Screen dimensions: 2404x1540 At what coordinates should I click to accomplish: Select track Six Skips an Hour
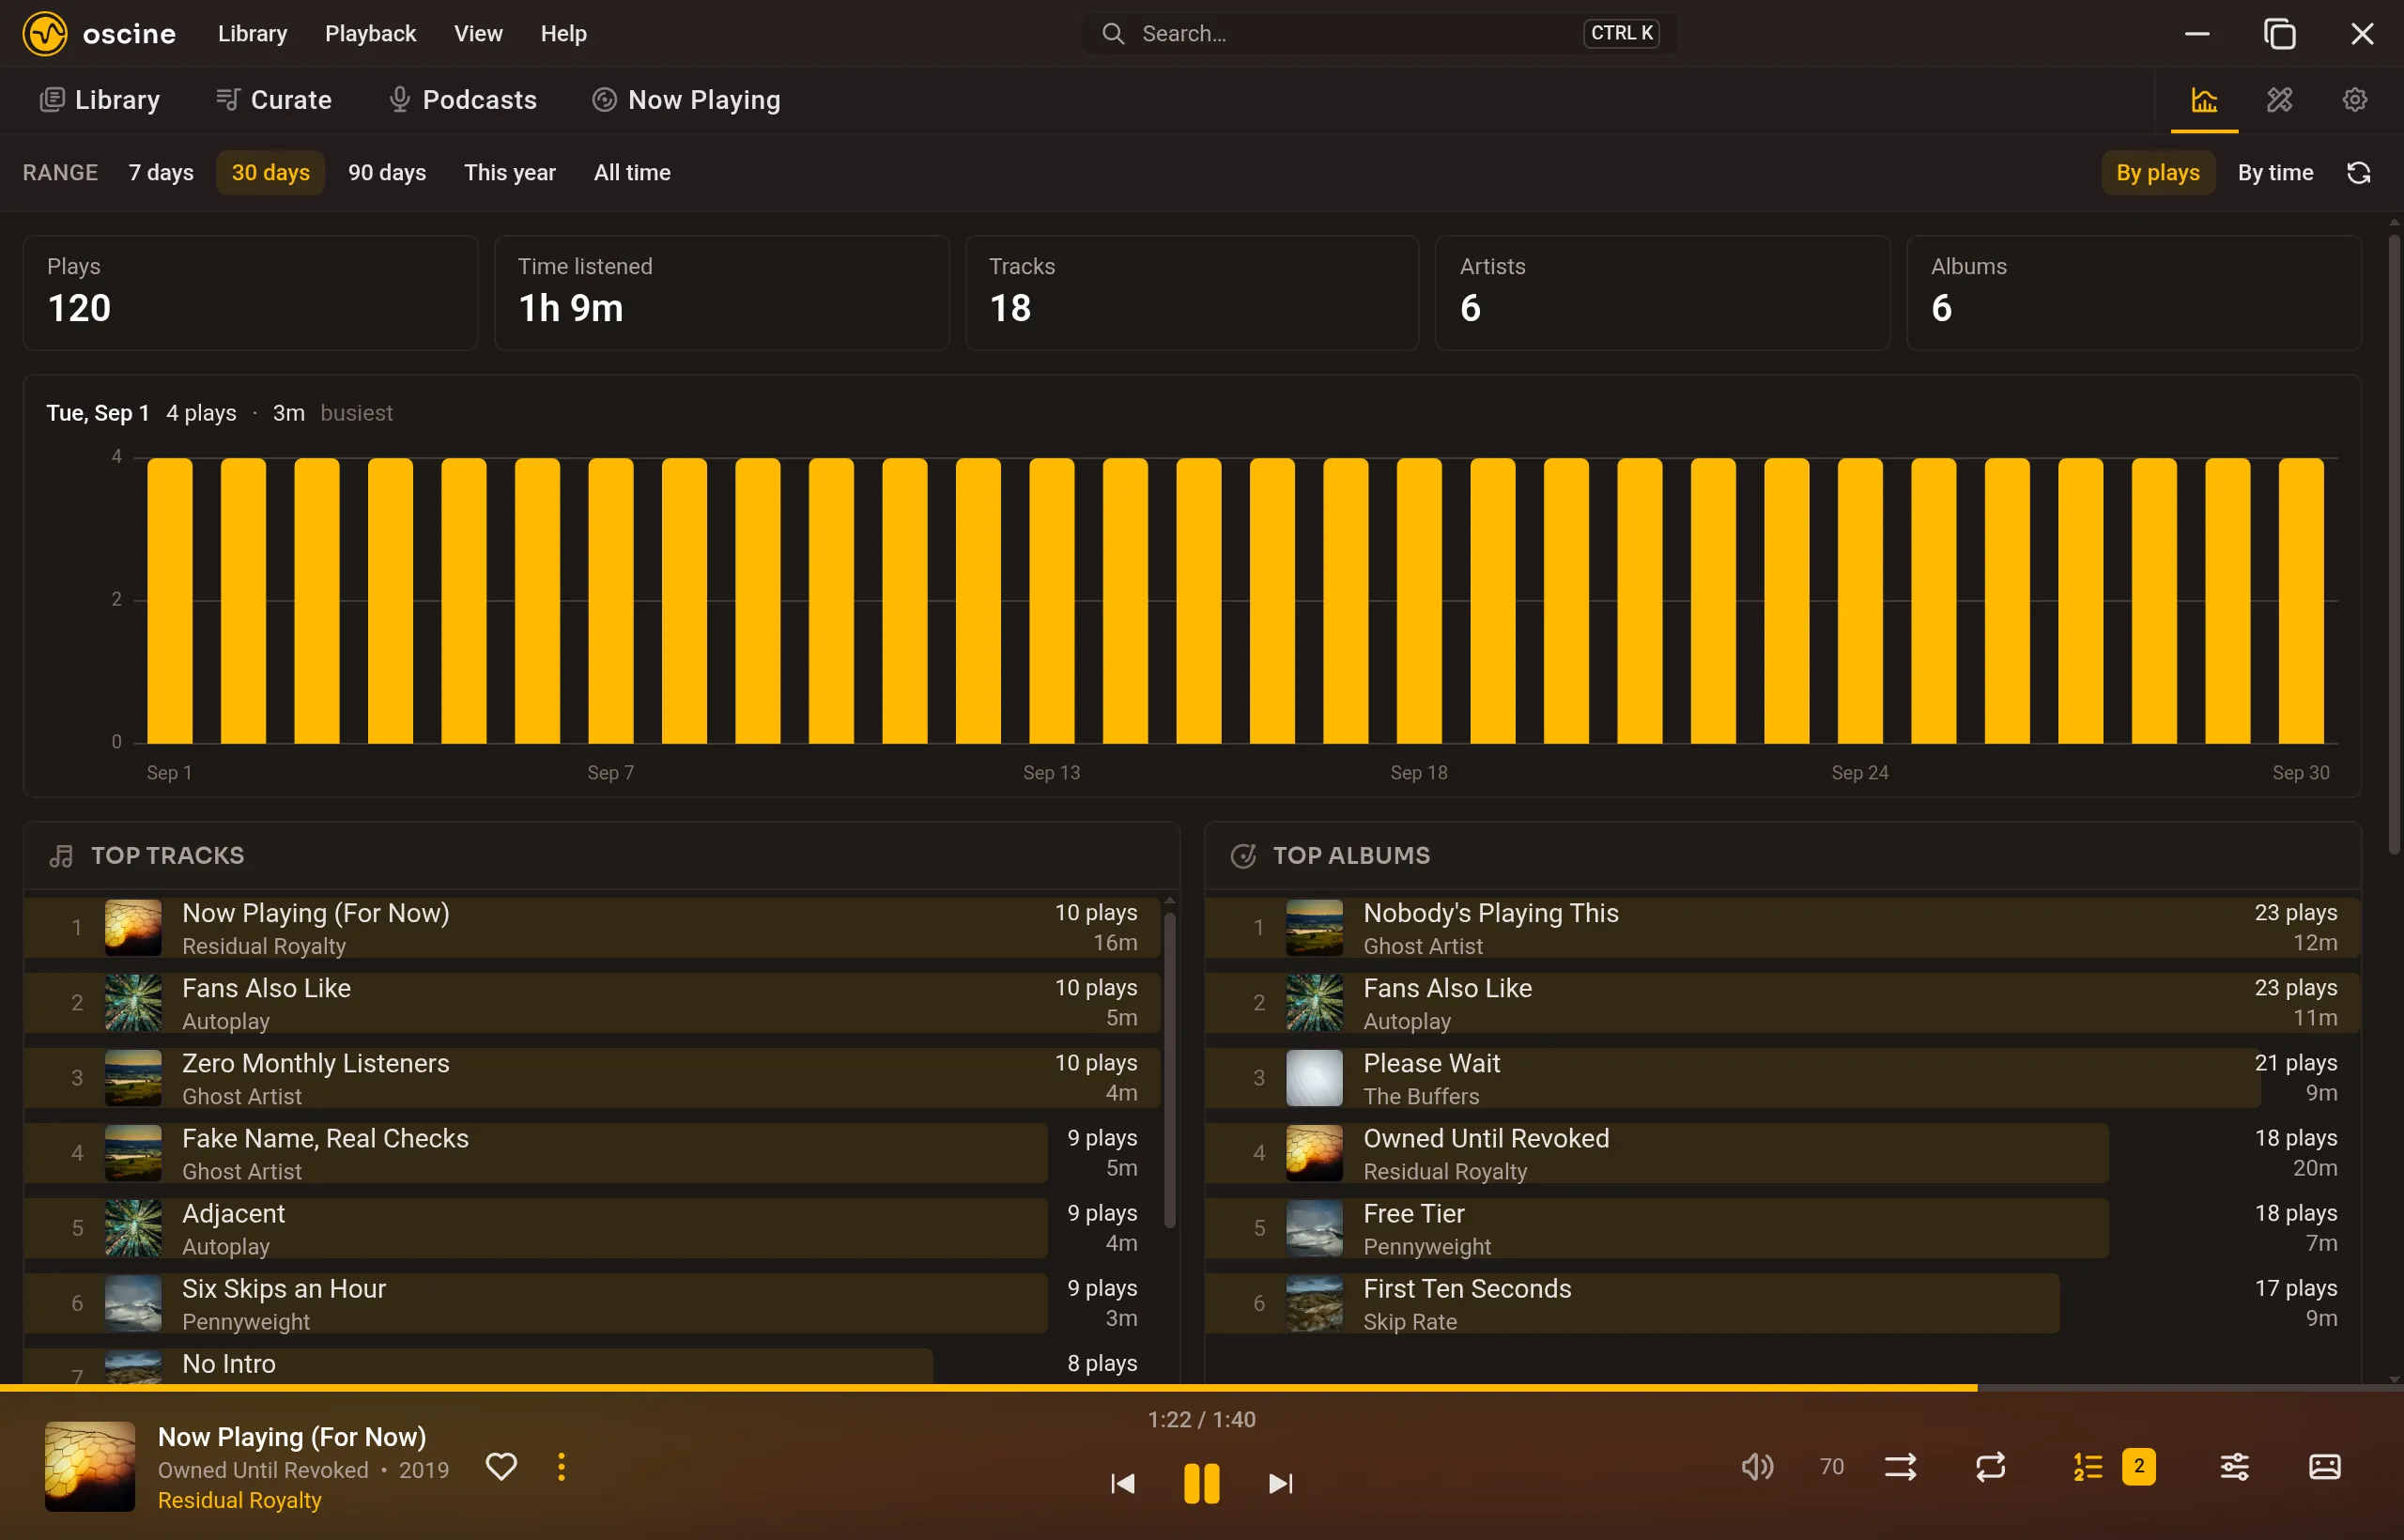[592, 1303]
